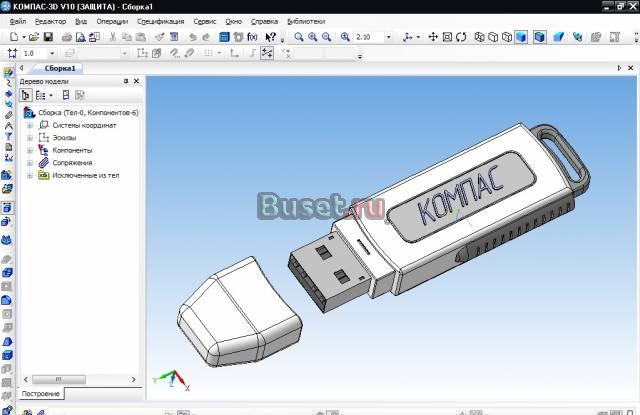Screen dimensions: 640x415
Task: Click the grid dropdown arrow in second toolbar
Action: pos(219,53)
